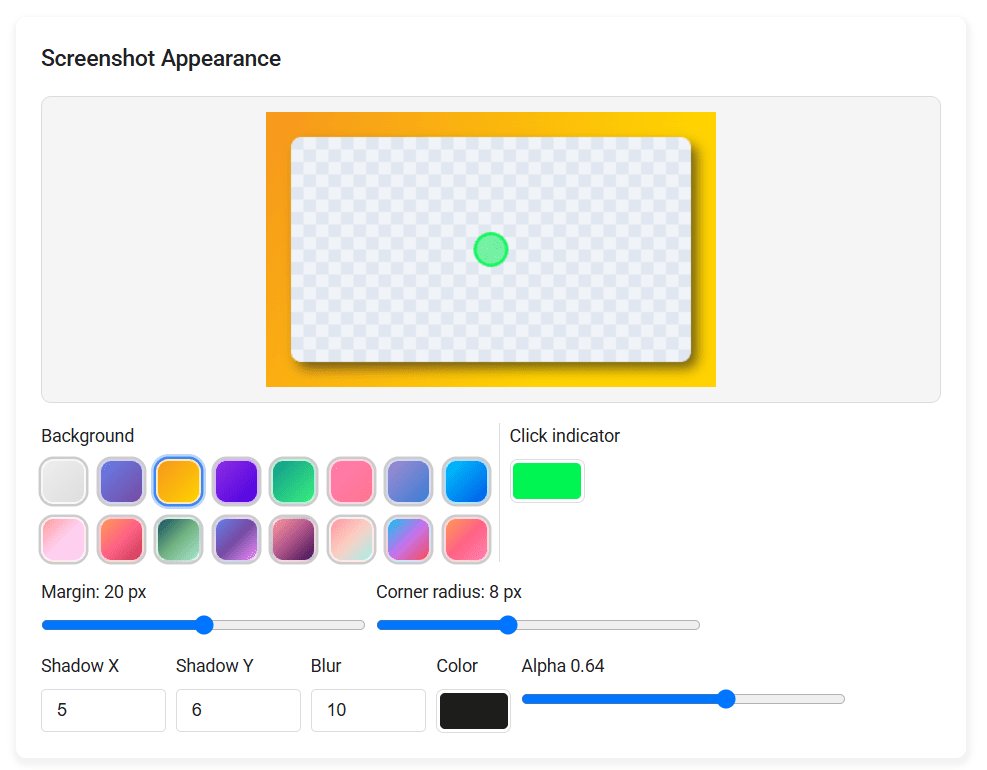Image resolution: width=987 pixels, height=770 pixels.
Task: Choose the dark green to mint background swatch
Action: point(179,540)
